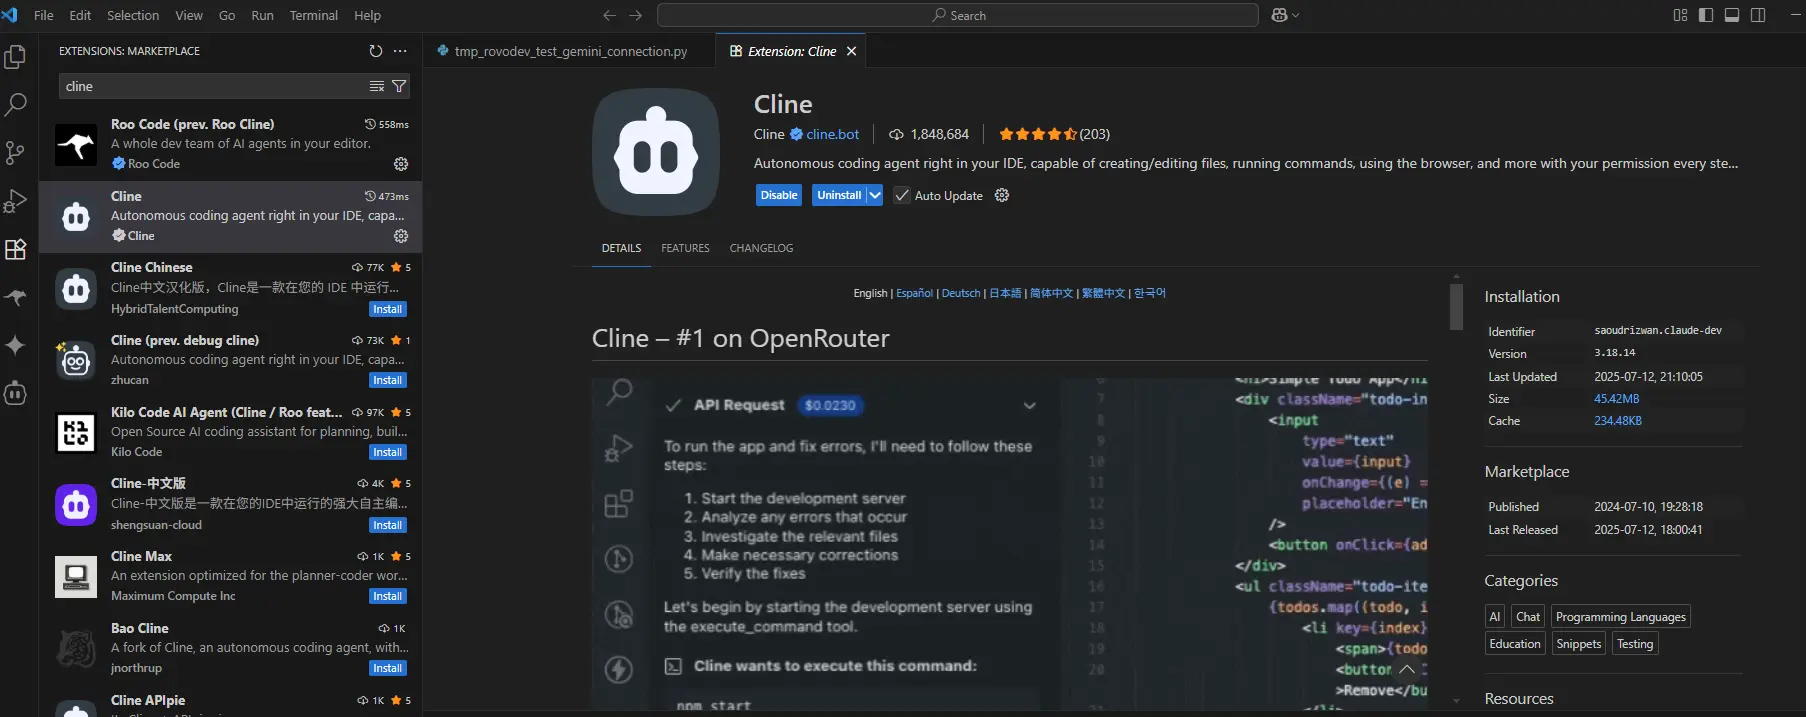Open Cline robot icon in activity bar

click(15, 393)
